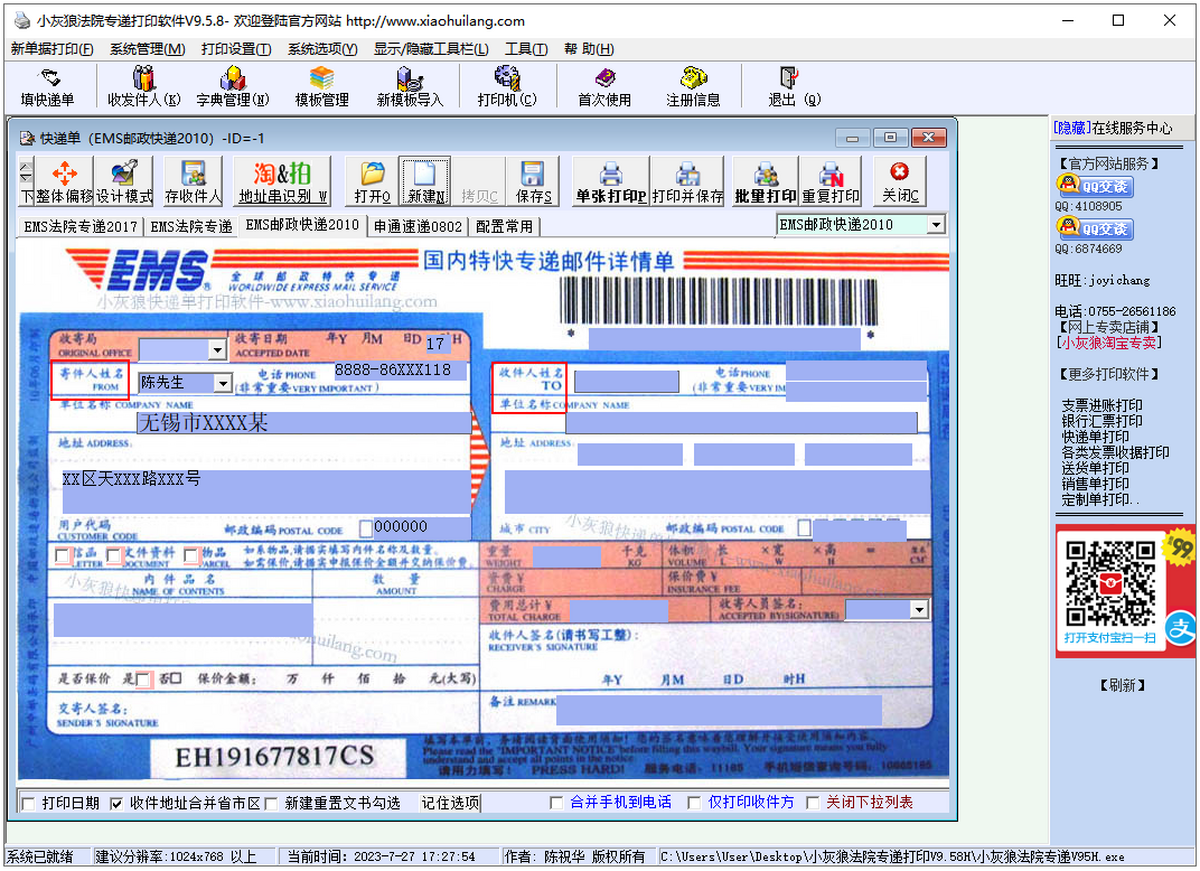Screen dimensions: 1200x871
Task: Switch to the 配置常用 tab
Action: pos(504,227)
